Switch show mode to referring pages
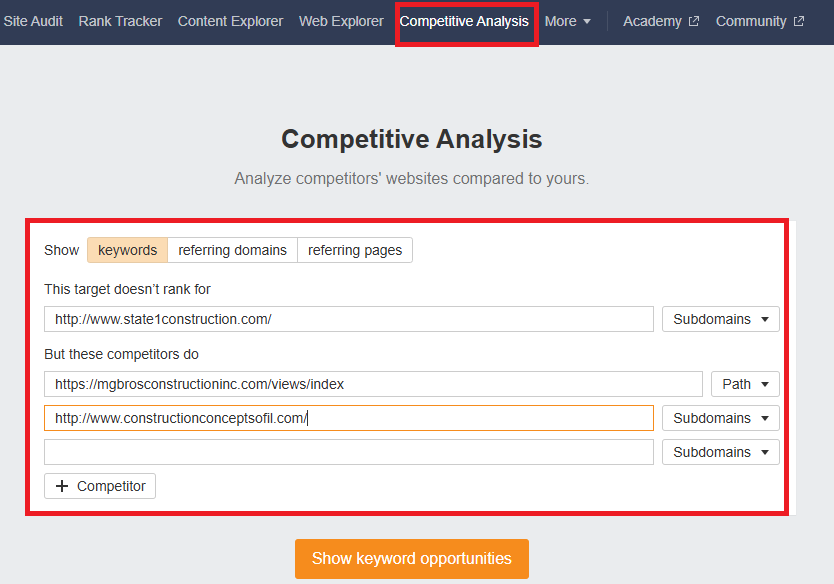Screen dimensions: 834x584 355,250
